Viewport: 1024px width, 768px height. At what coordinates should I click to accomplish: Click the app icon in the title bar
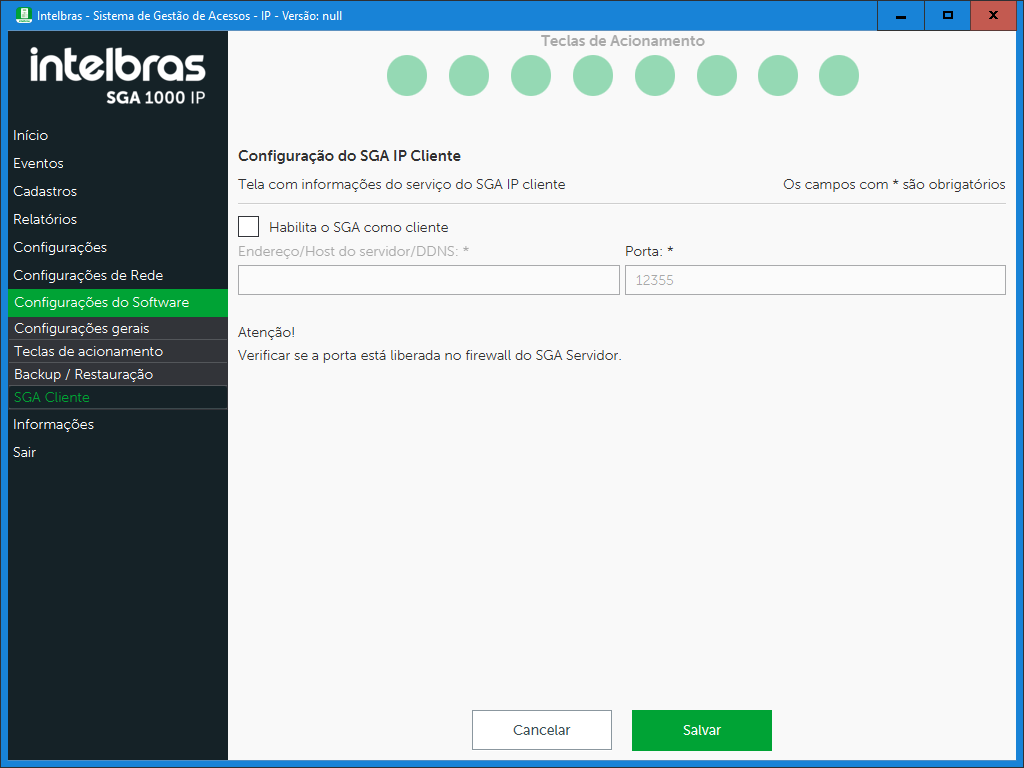[24, 16]
